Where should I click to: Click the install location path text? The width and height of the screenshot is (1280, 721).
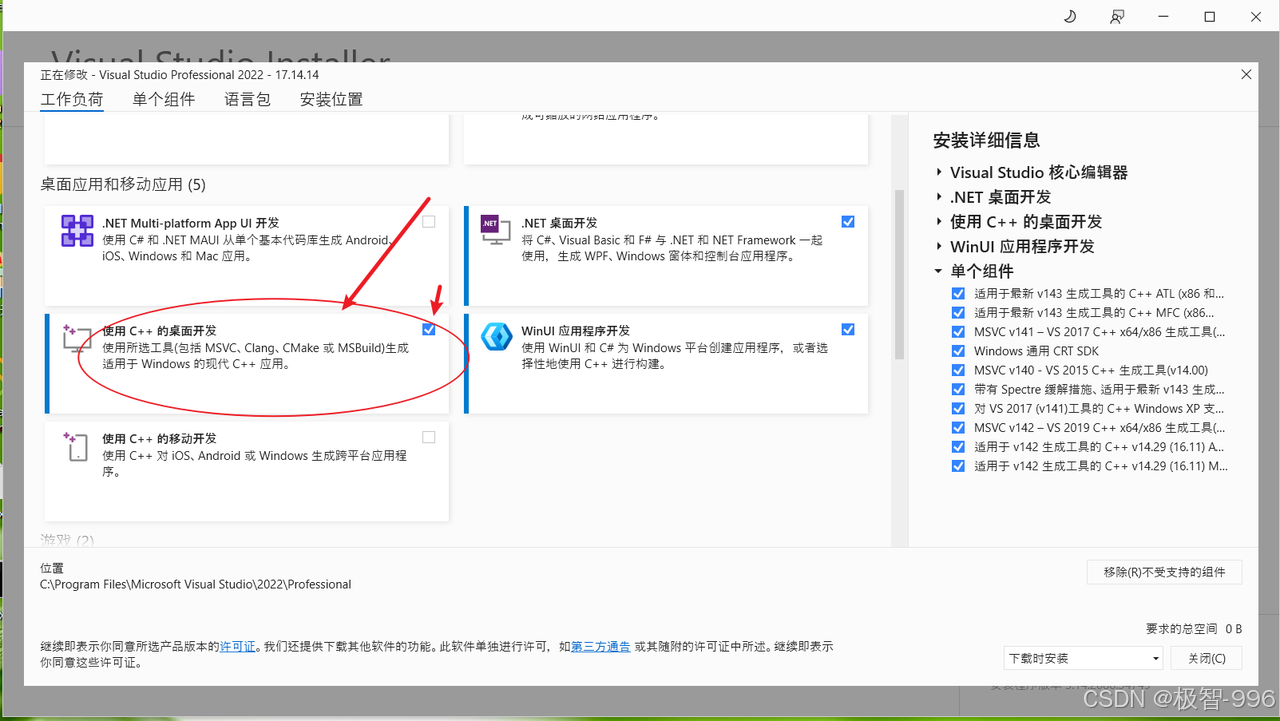[x=196, y=584]
